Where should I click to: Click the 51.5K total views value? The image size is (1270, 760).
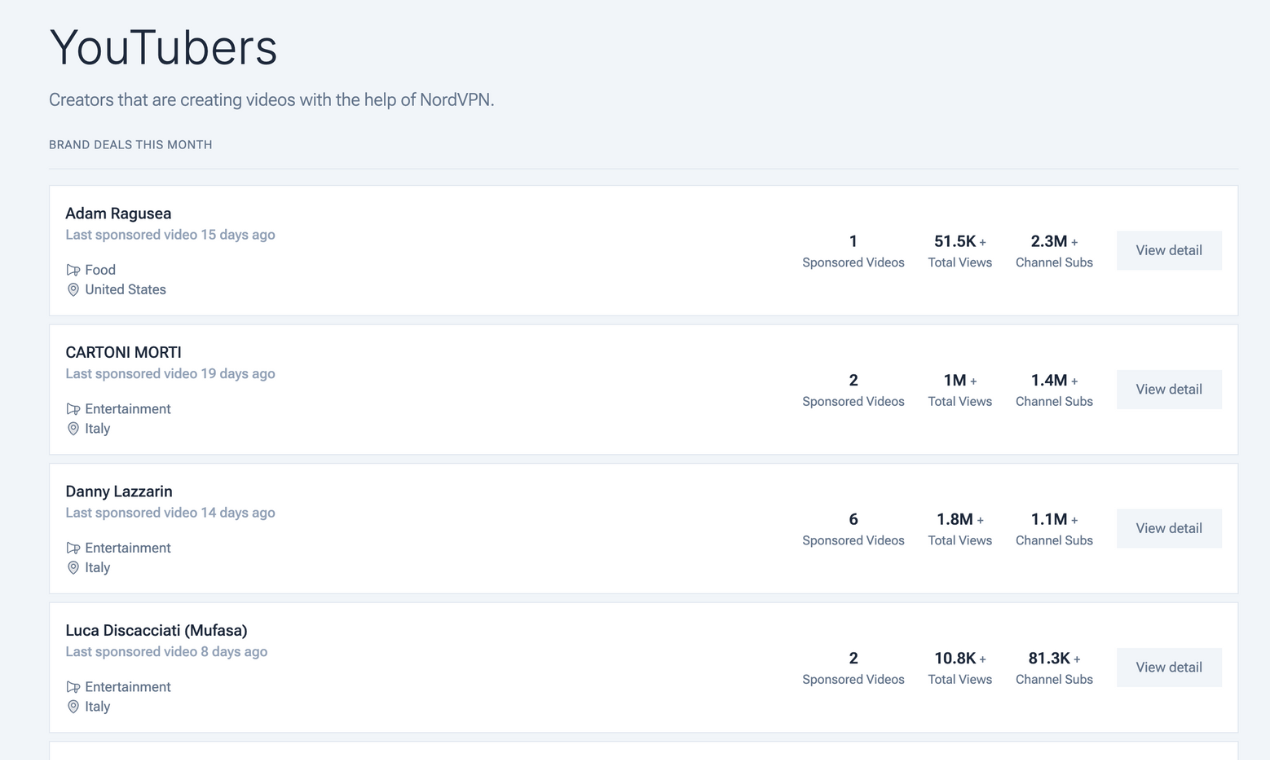tap(955, 241)
